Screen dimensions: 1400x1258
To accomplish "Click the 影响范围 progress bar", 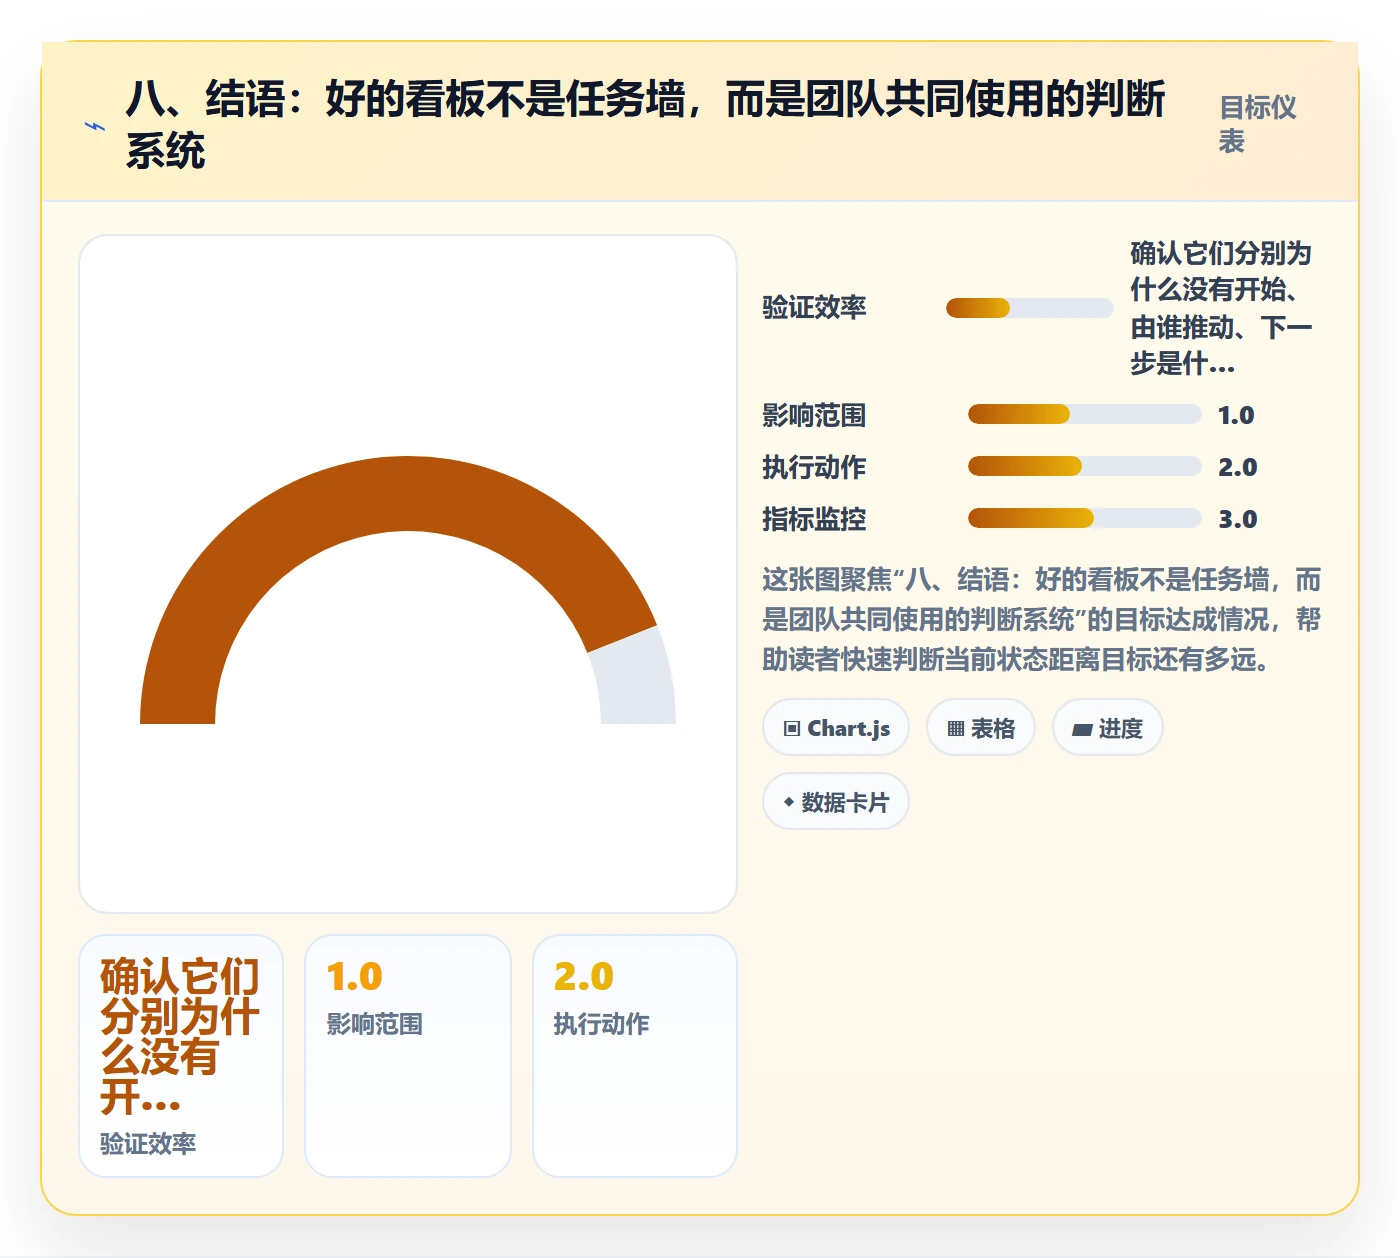I will 1084,414.
